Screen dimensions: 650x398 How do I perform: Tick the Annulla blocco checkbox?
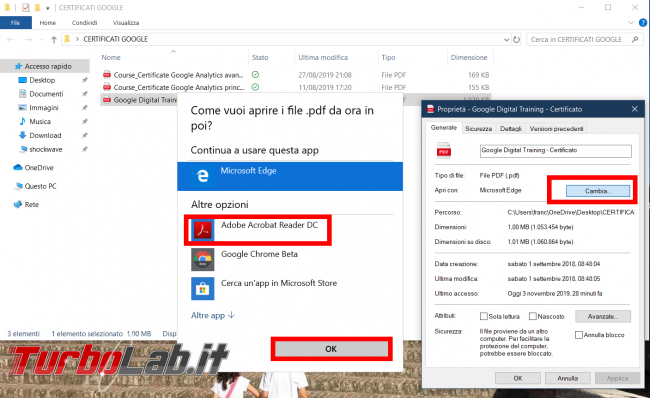[579, 335]
